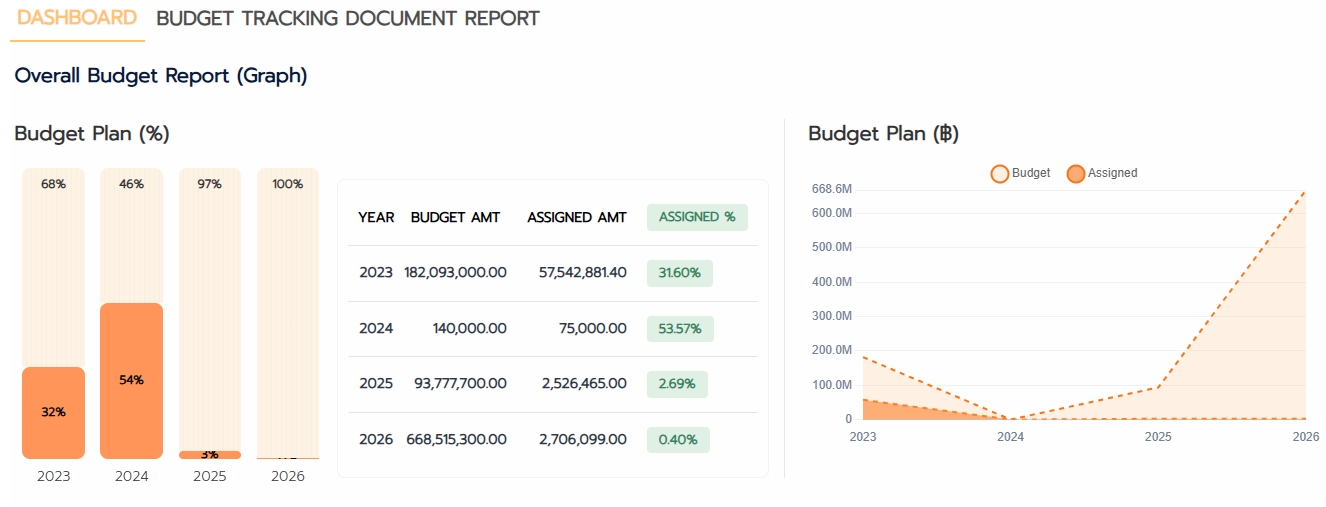Click the ASSIGNED AMT column header

point(577,217)
